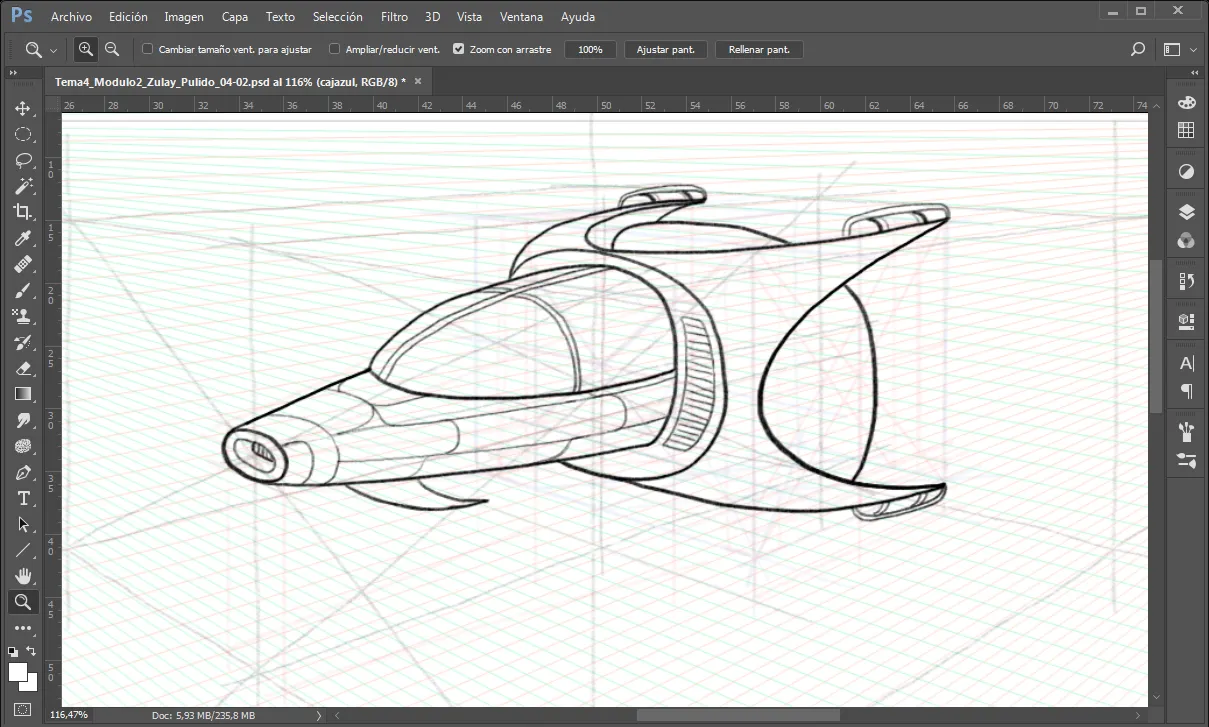Select the Magic Wand tool

click(22, 186)
